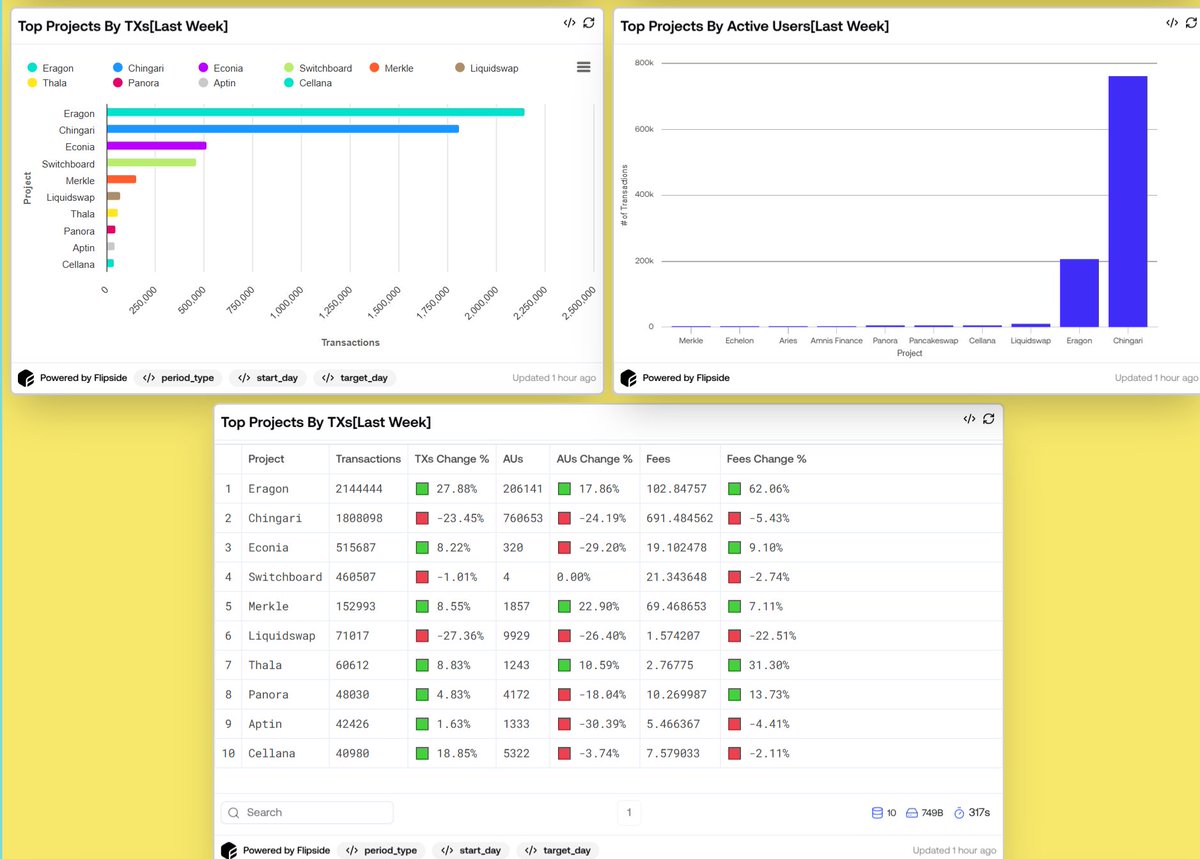Sort table by Fees Change % header

click(x=766, y=459)
